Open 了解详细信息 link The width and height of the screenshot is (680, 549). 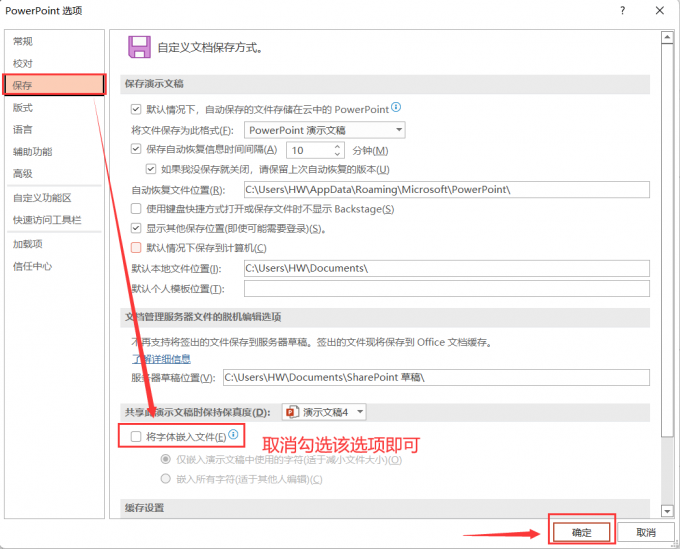pyautogui.click(x=161, y=359)
